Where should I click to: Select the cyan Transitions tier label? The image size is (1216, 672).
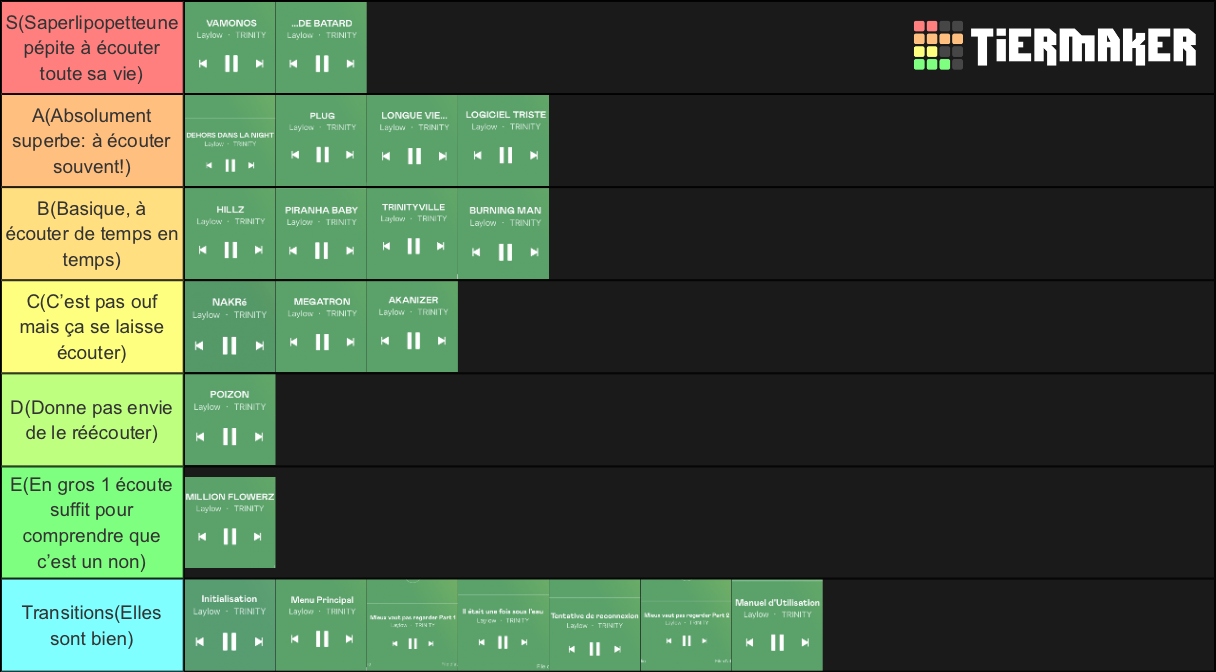point(92,625)
